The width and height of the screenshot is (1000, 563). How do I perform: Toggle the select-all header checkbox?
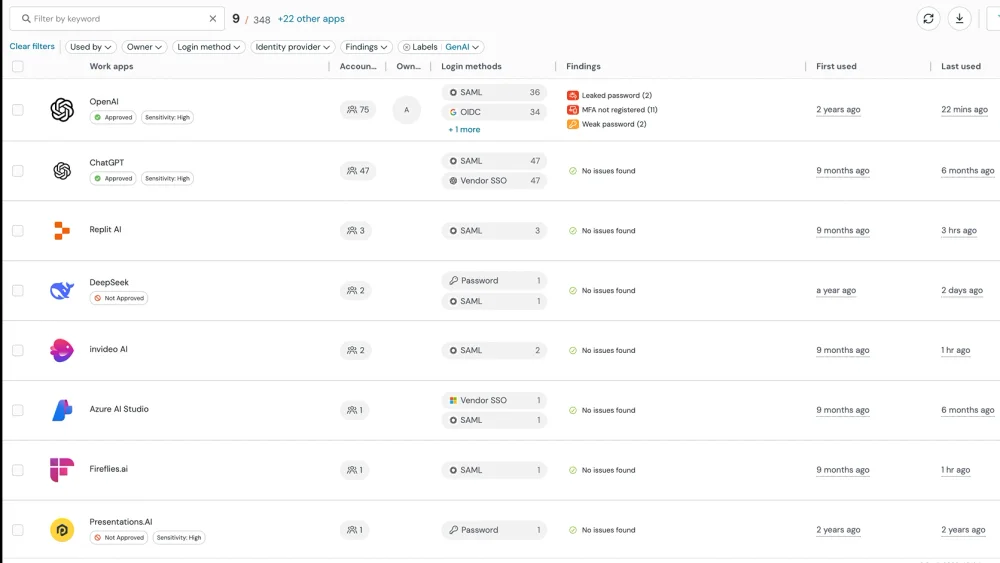[x=18, y=66]
